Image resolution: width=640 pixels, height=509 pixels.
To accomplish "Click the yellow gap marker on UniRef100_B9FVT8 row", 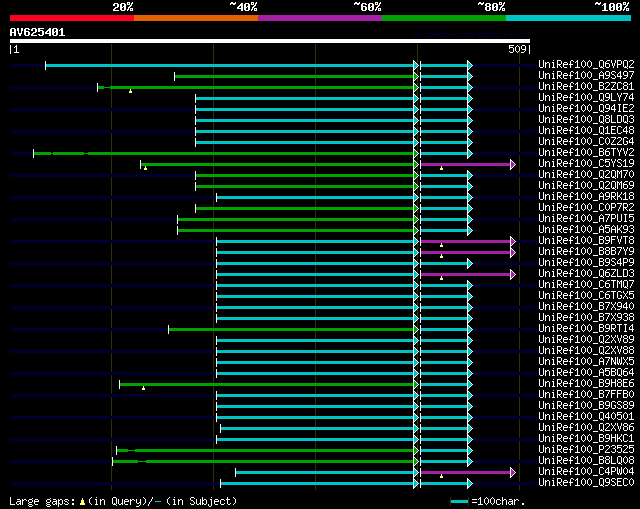I will [441, 245].
